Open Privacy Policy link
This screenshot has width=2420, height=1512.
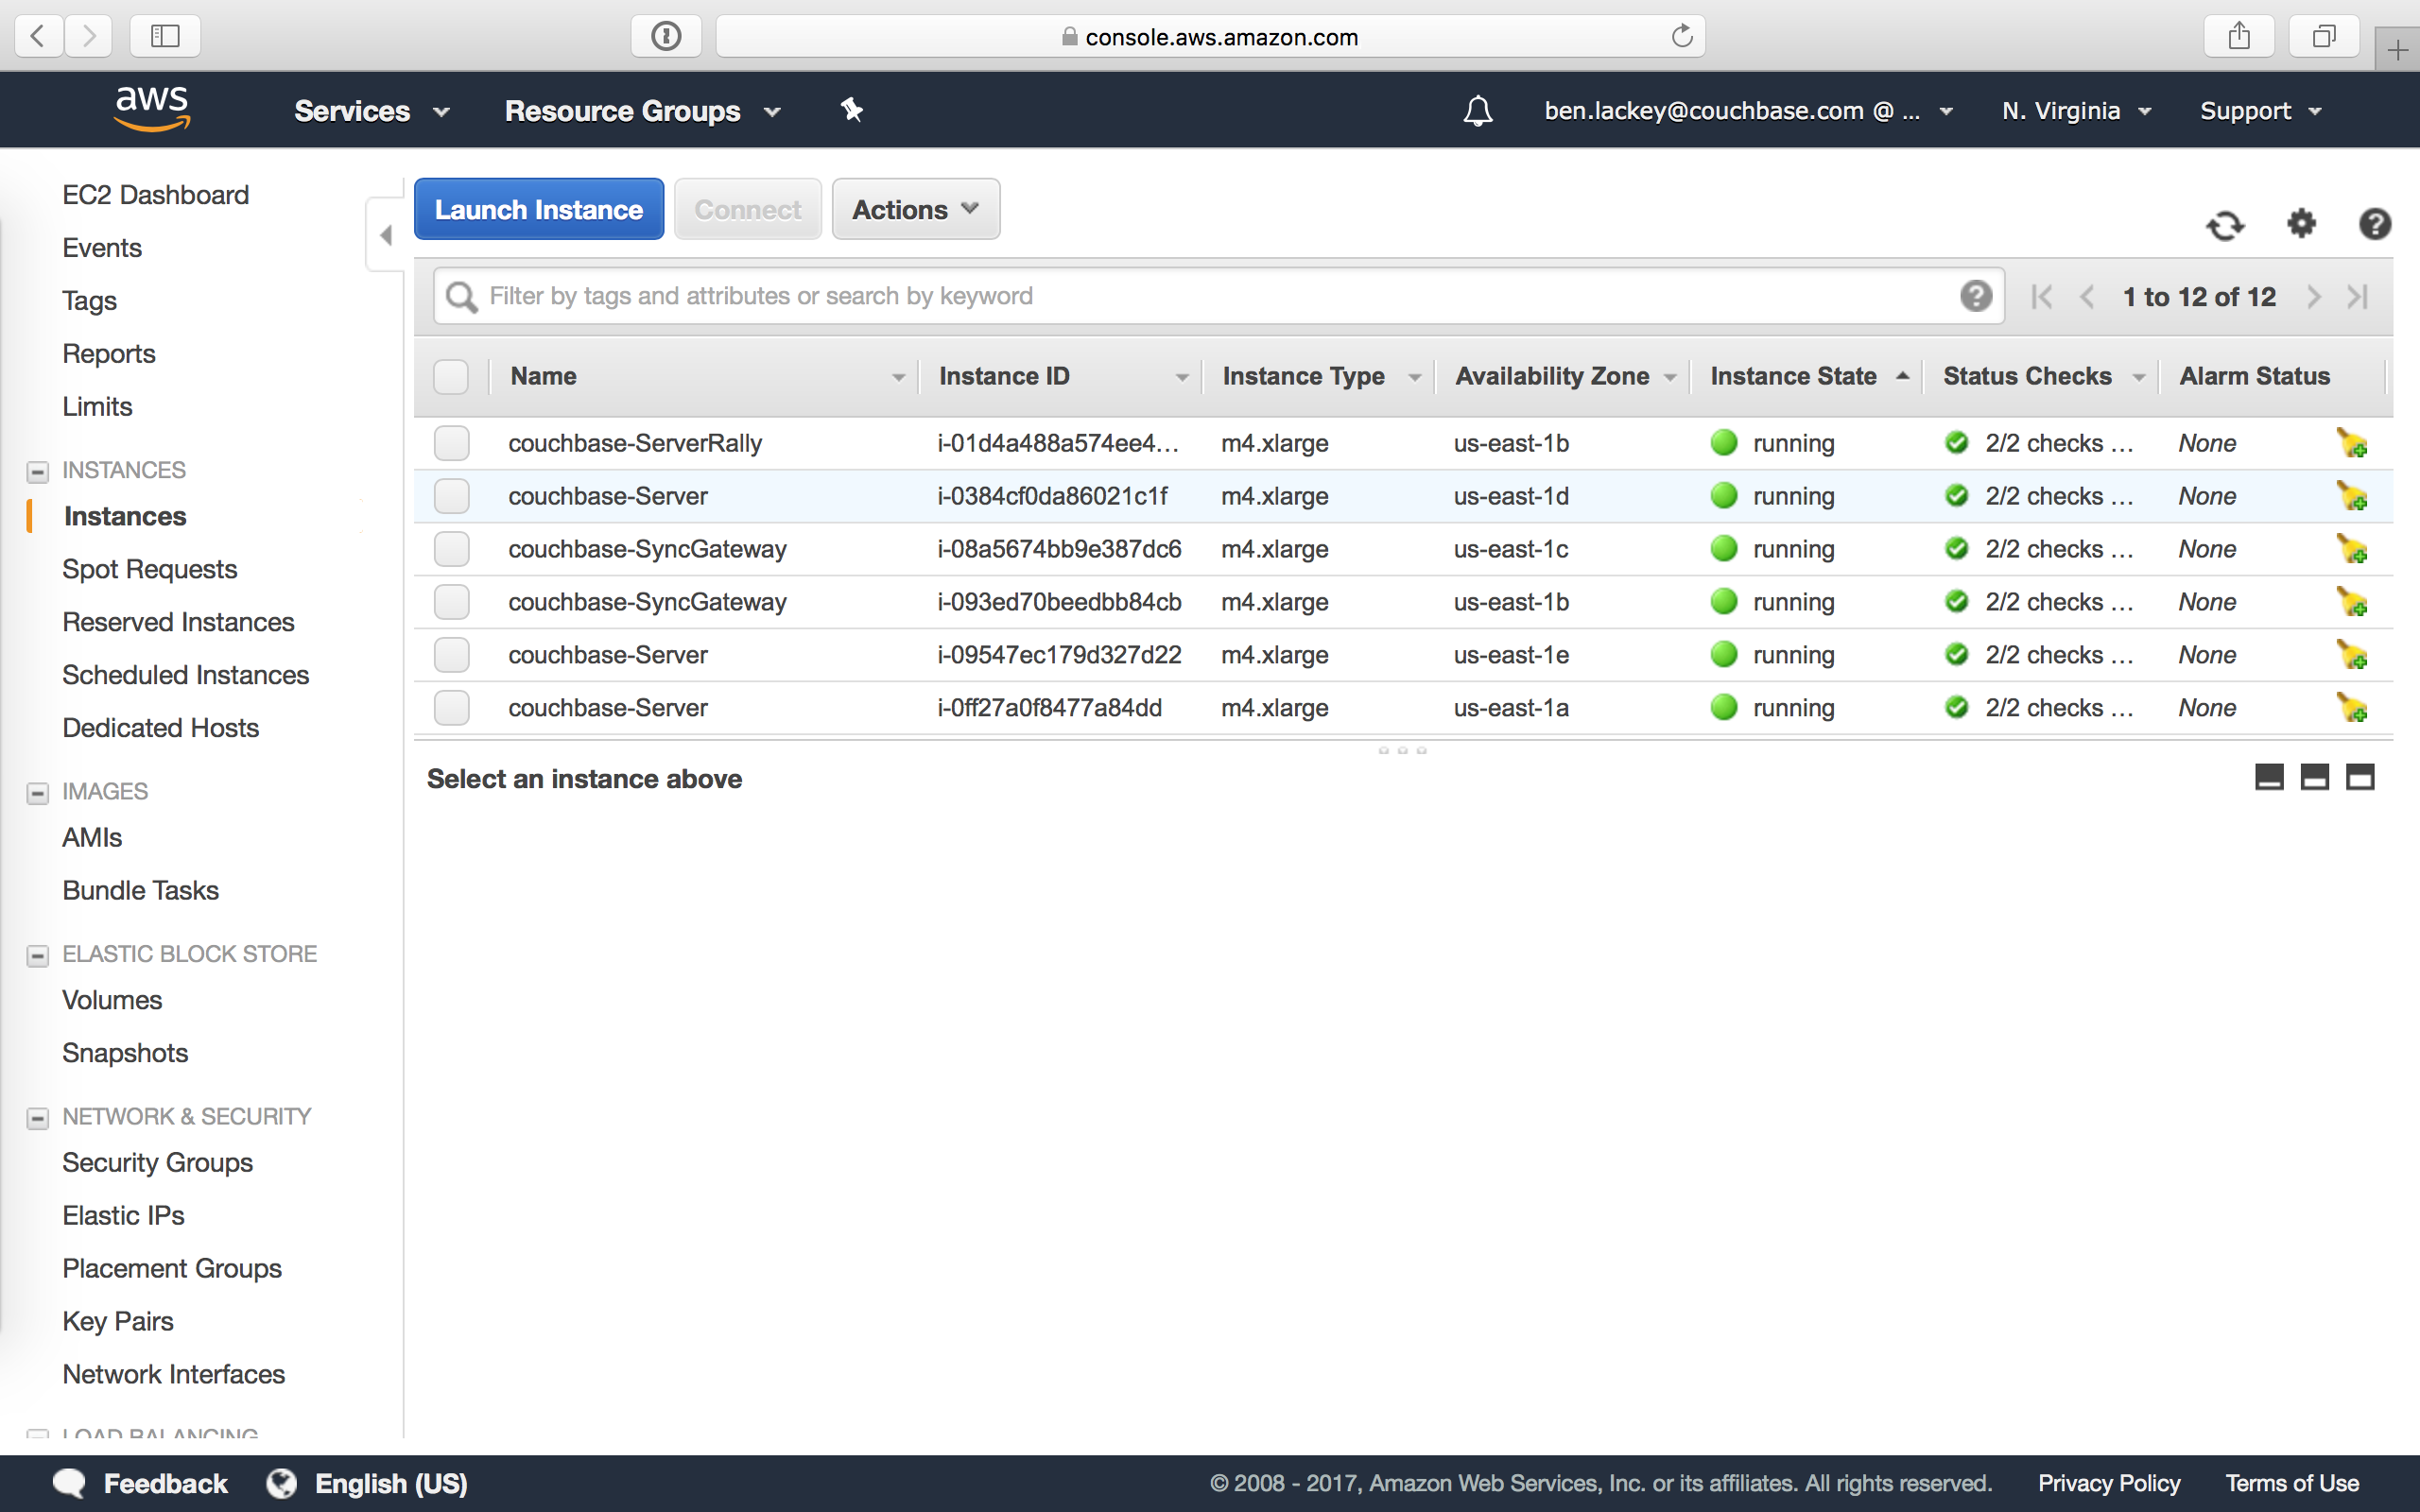[2109, 1483]
